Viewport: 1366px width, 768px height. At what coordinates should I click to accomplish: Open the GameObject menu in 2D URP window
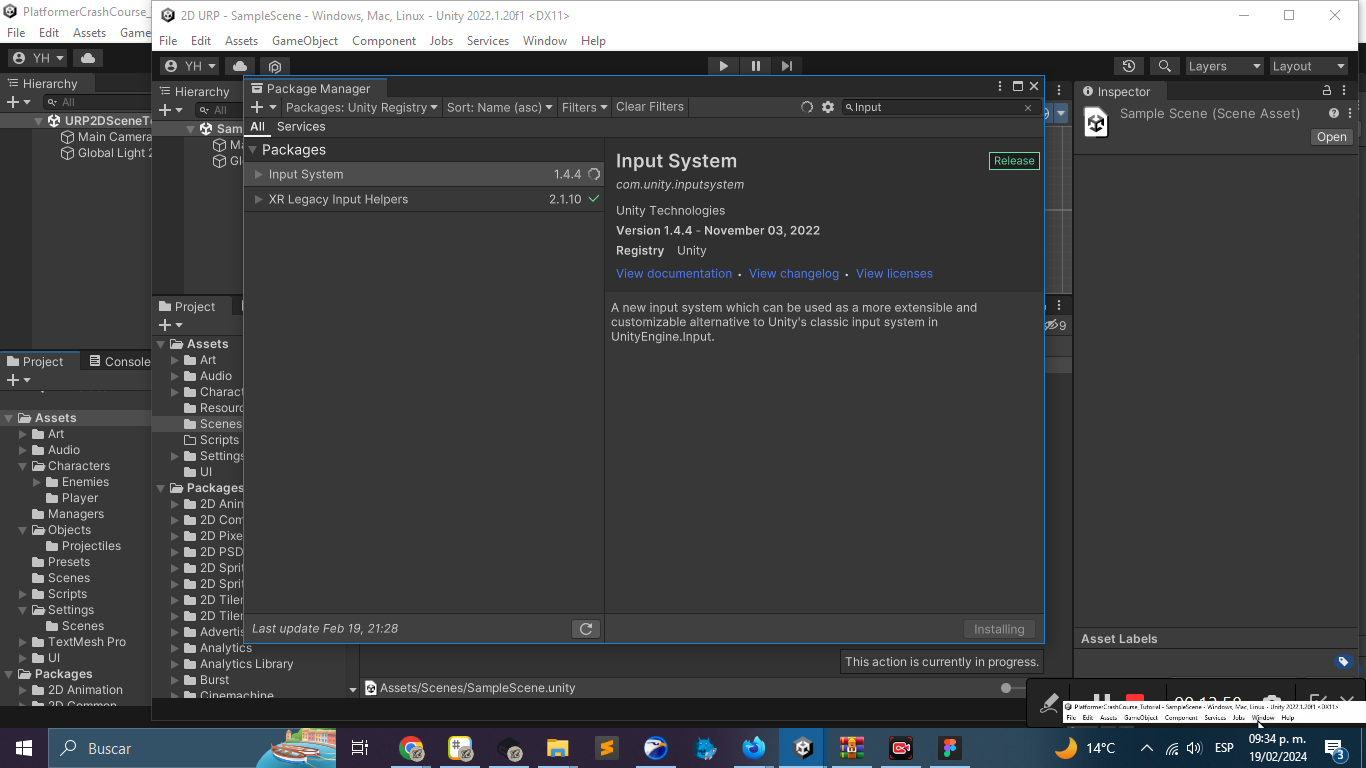click(x=305, y=41)
